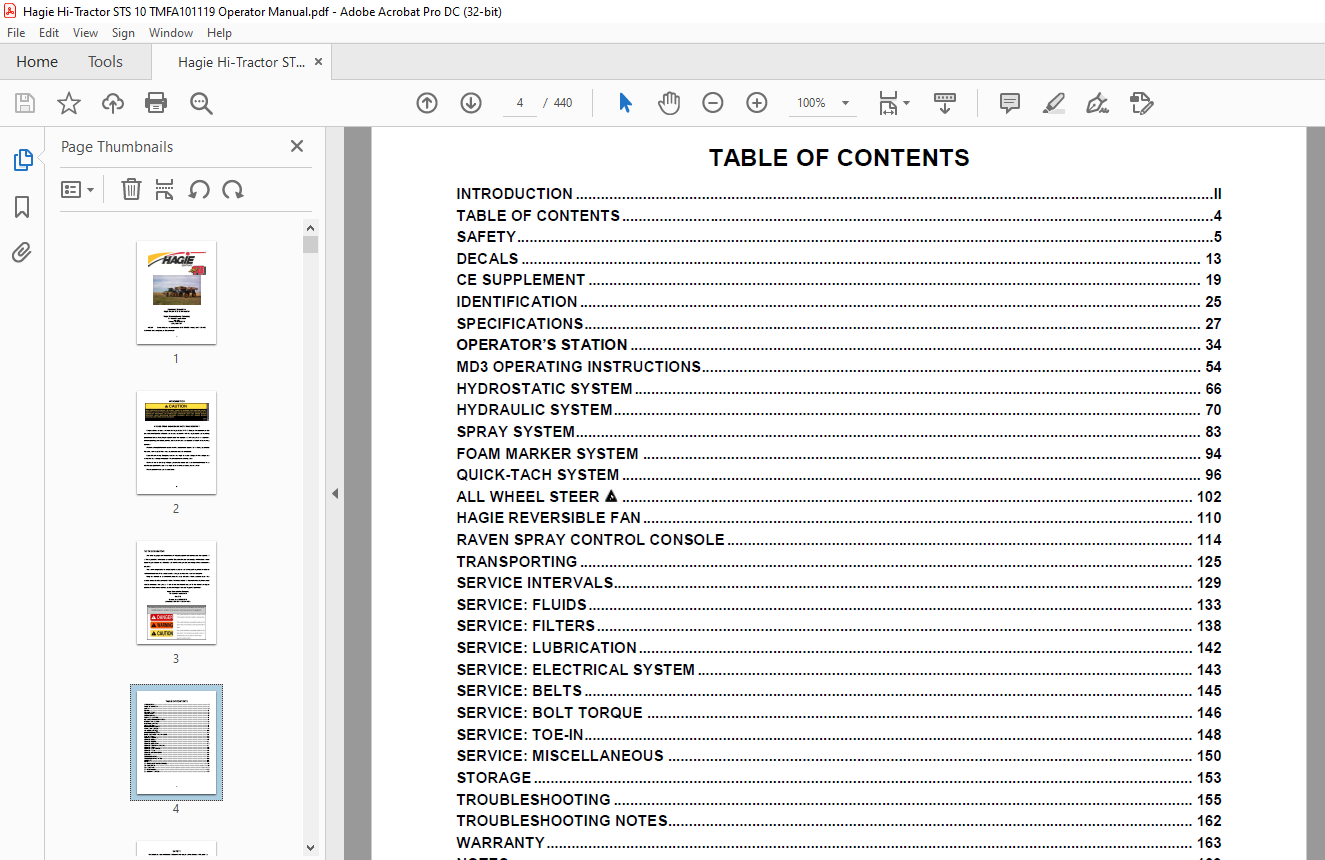Click the SERVICE: BELTS contents entry

839,691
